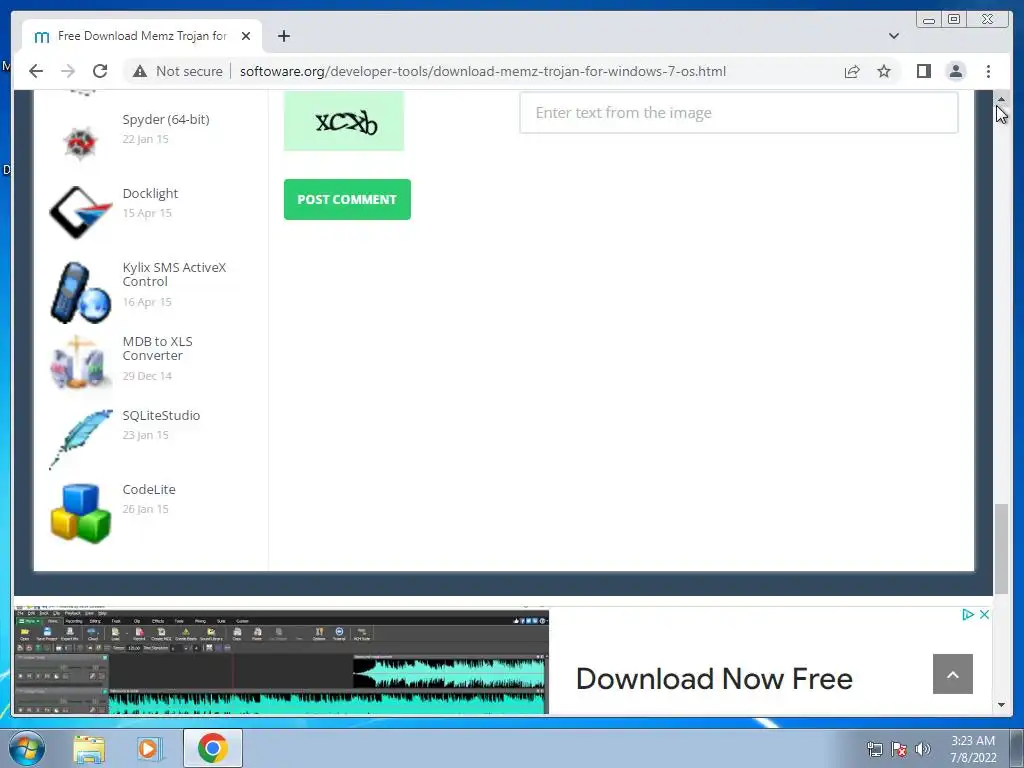
Task: Focus the captcha text input field
Action: click(x=739, y=112)
